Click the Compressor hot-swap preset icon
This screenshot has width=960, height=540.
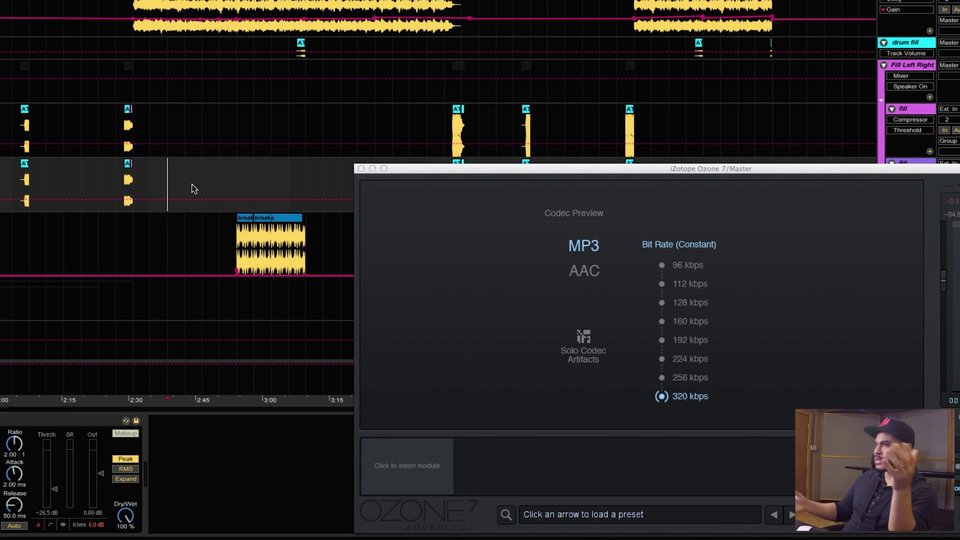(126, 421)
